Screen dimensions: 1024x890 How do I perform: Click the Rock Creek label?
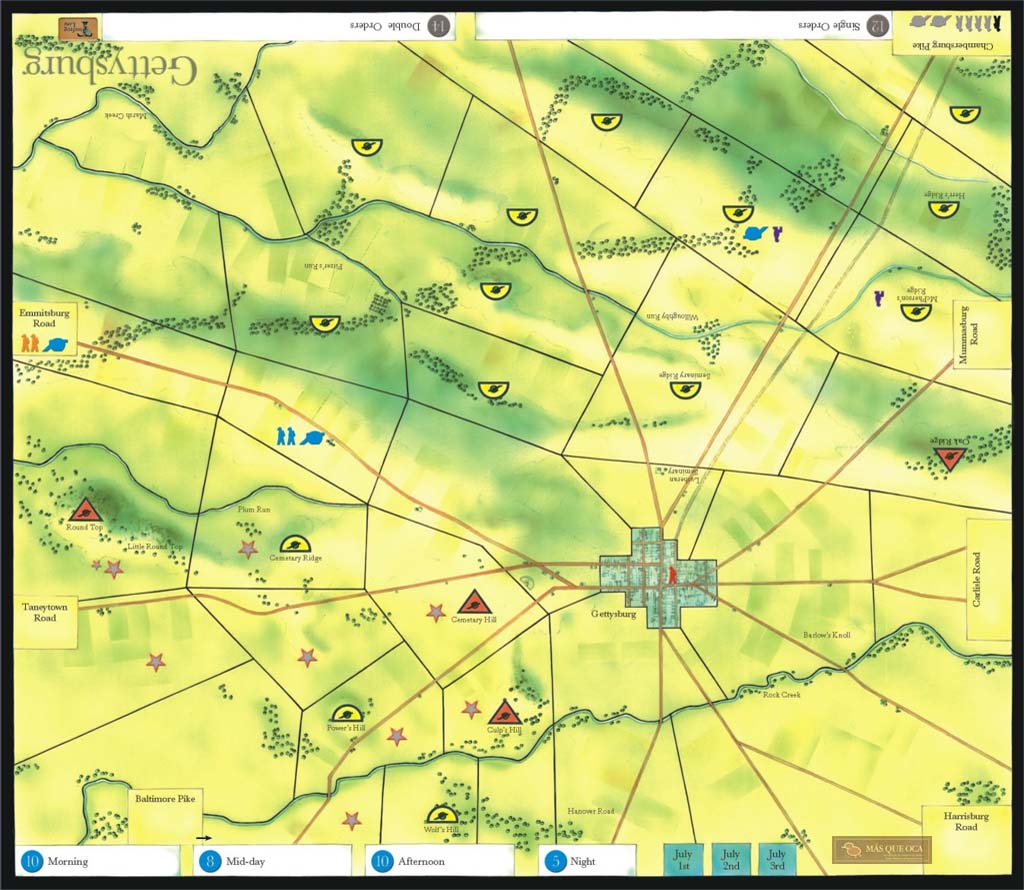[782, 695]
